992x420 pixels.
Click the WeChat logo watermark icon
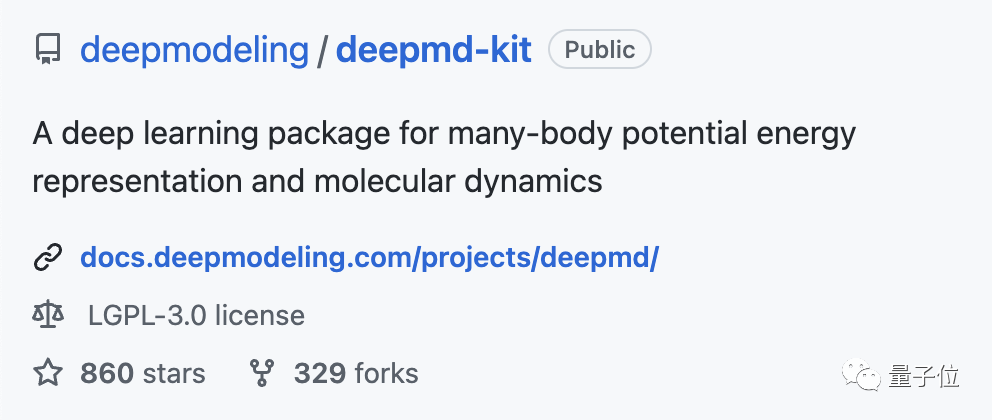tap(865, 376)
